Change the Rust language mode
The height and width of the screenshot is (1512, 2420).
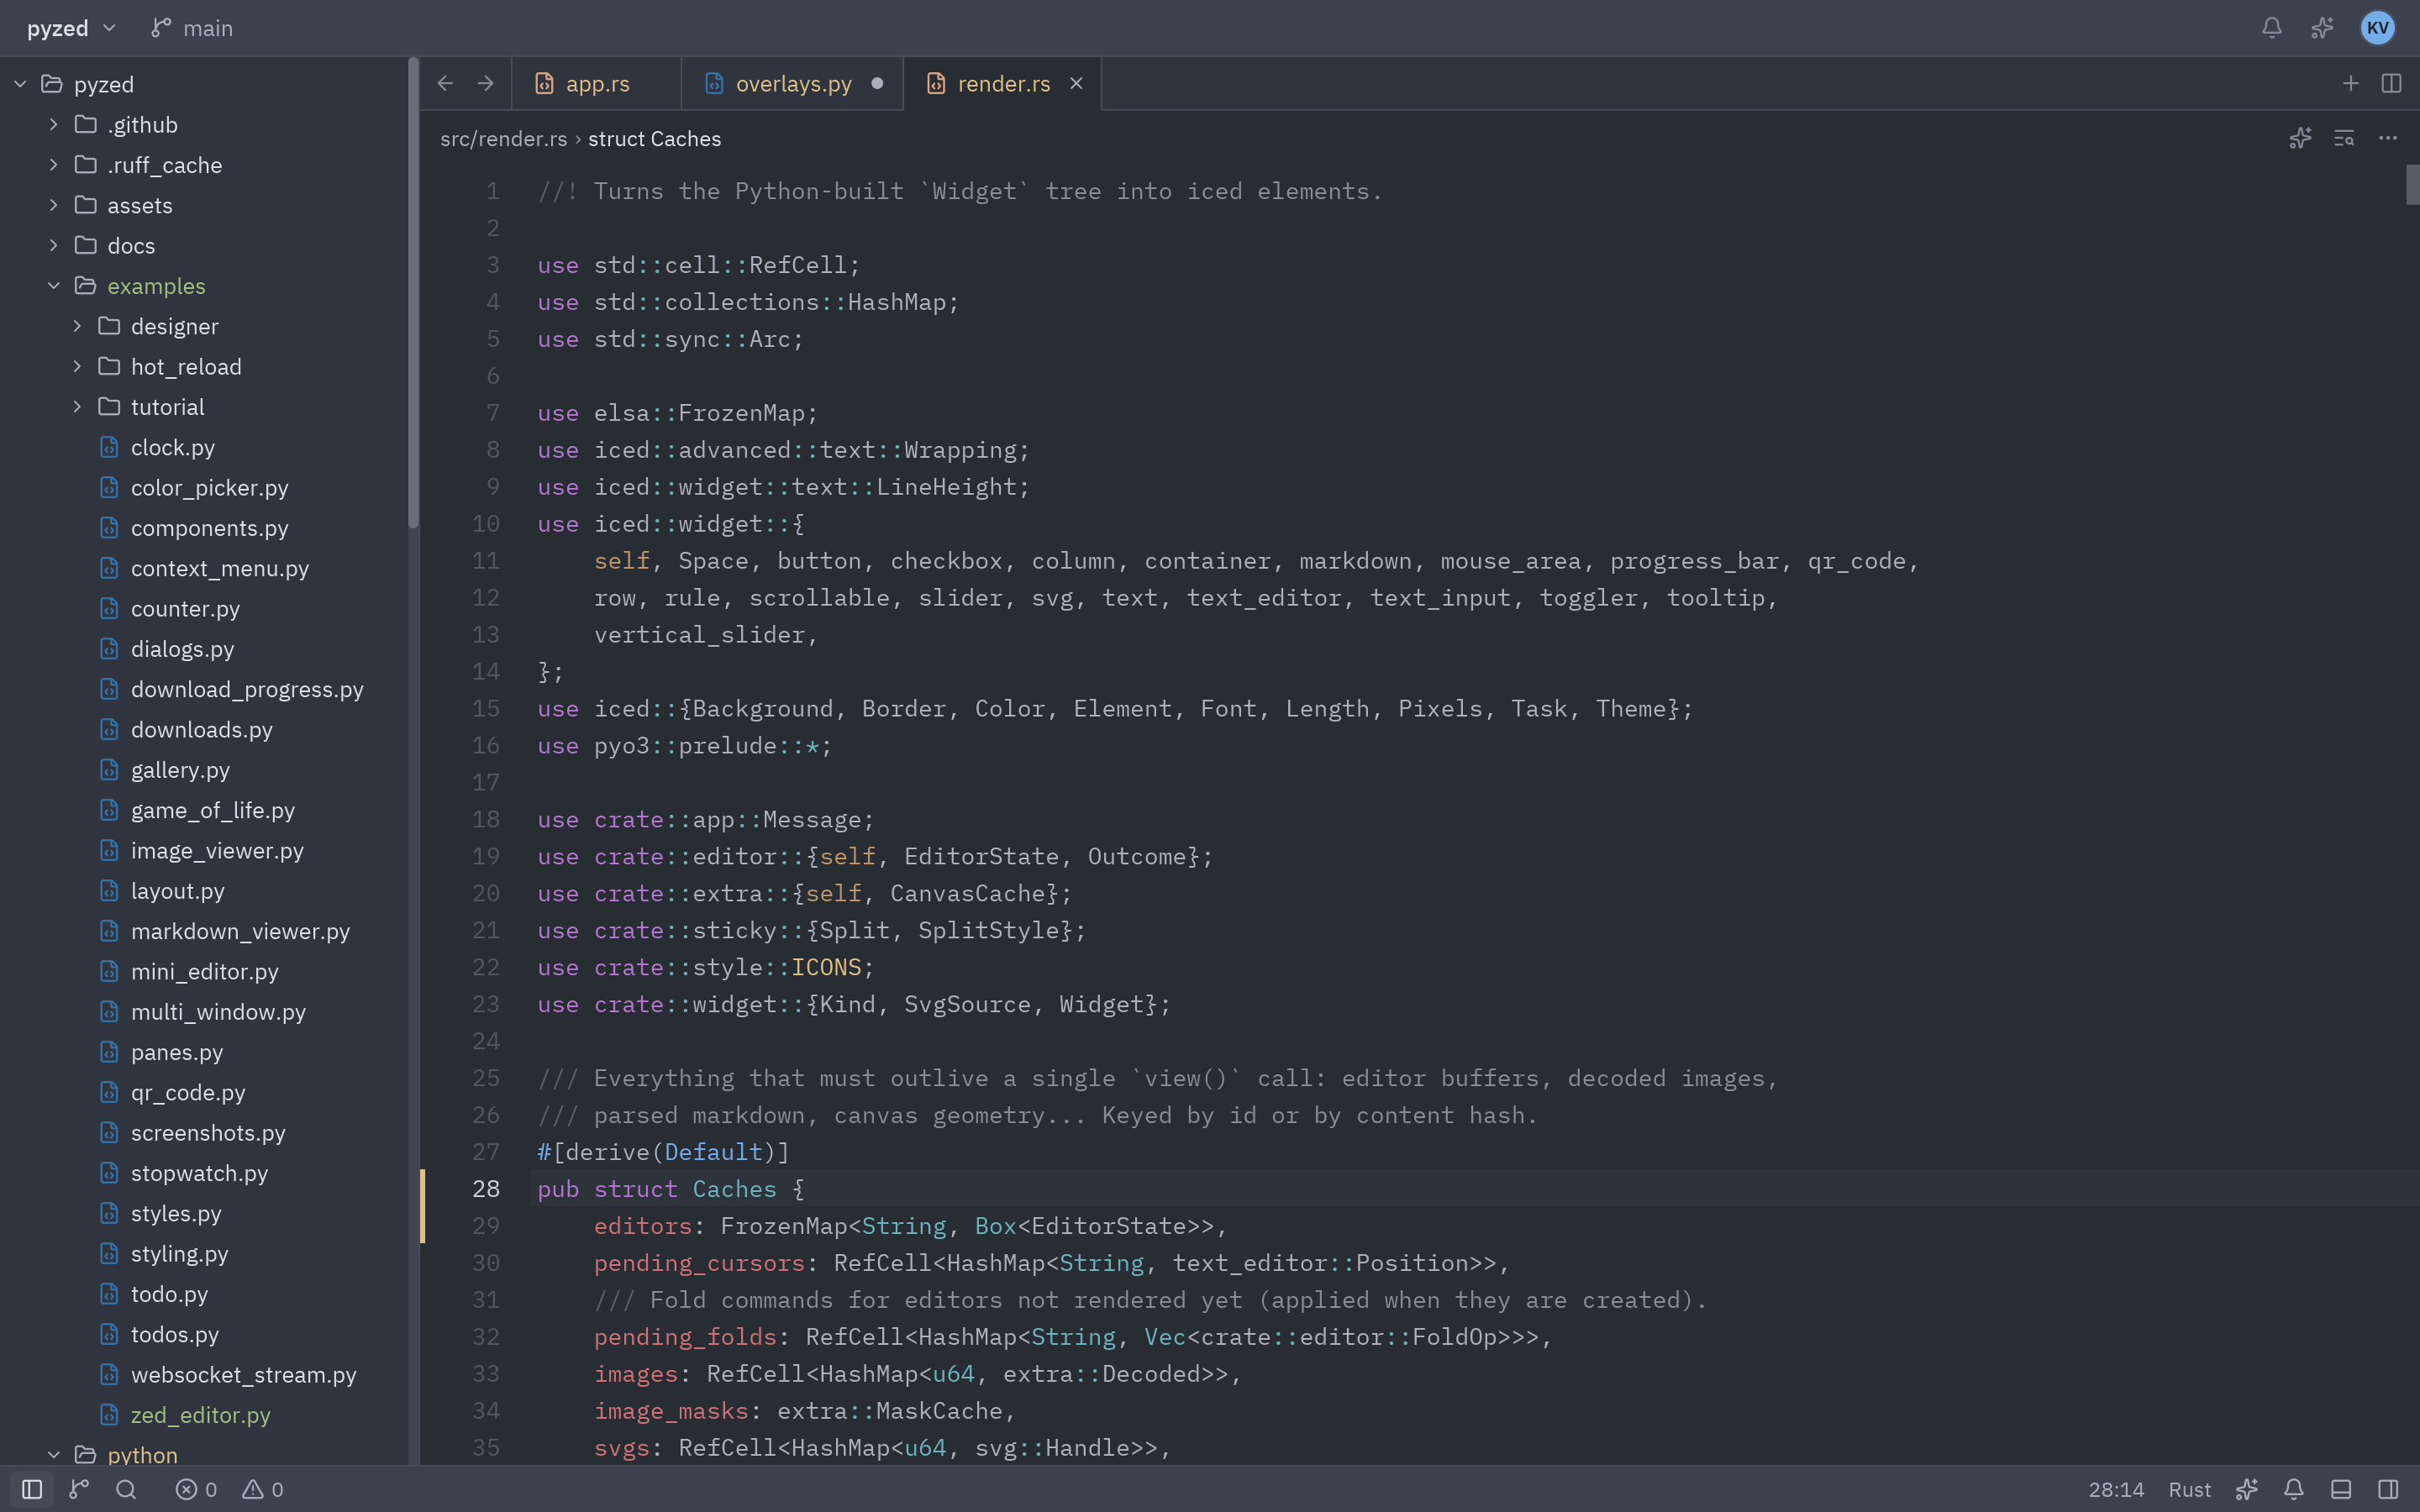click(x=2189, y=1489)
